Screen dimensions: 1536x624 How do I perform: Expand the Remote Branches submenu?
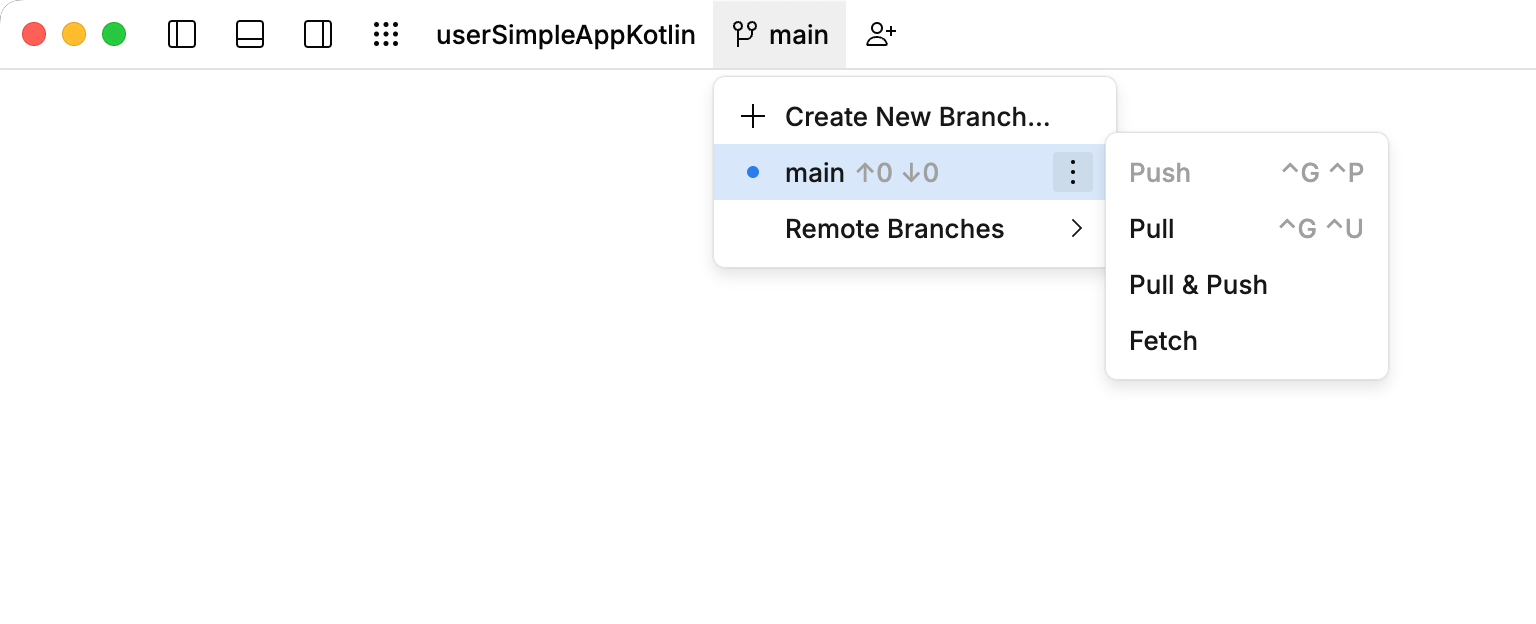click(895, 229)
